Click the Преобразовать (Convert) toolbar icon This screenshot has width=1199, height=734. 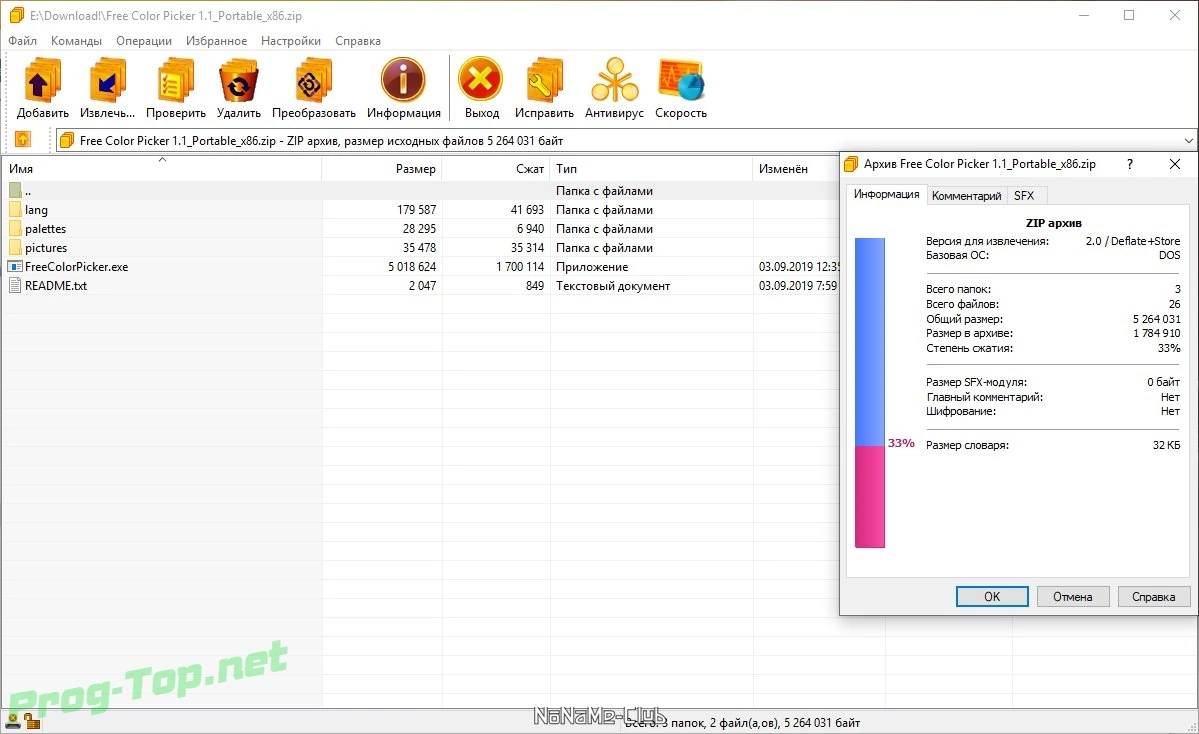pos(314,81)
